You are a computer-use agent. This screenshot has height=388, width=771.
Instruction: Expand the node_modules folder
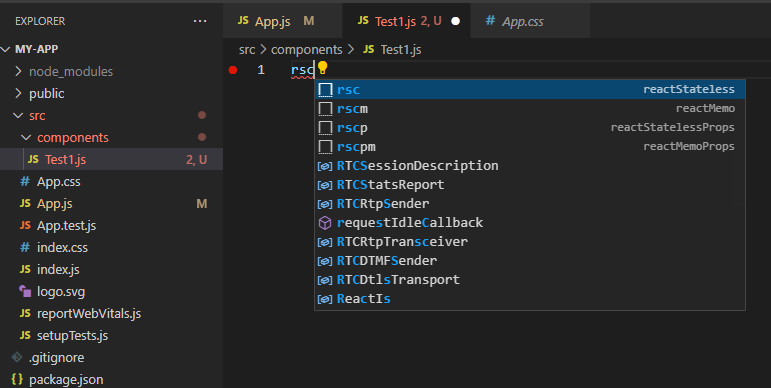pyautogui.click(x=18, y=71)
